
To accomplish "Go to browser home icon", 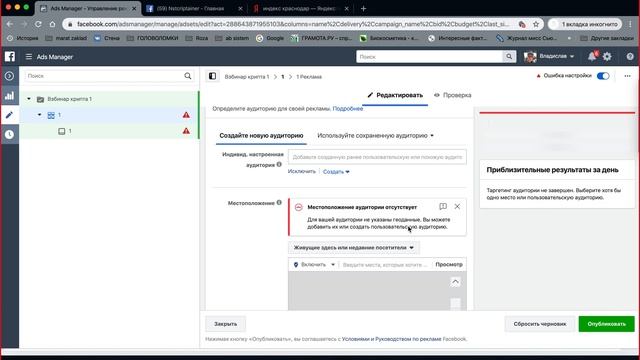I will tap(52, 24).
